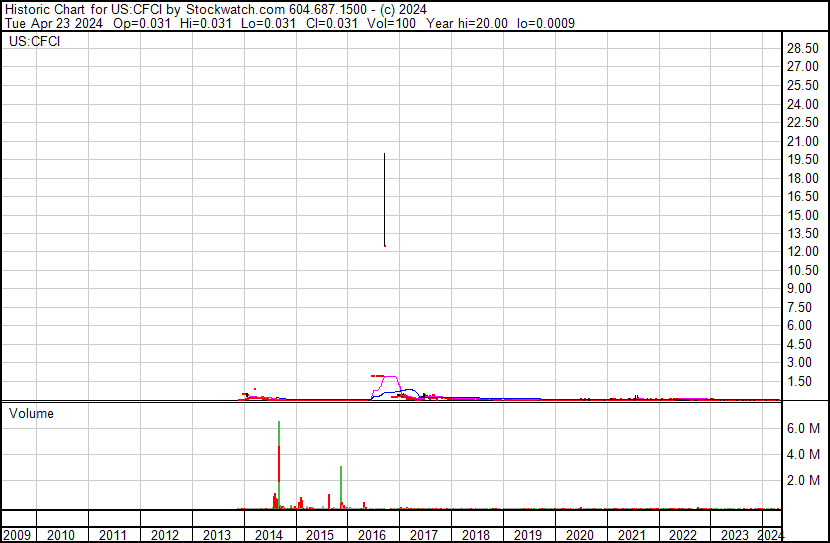The image size is (830, 543).
Task: Click the 2024 year label
Action: point(771,535)
